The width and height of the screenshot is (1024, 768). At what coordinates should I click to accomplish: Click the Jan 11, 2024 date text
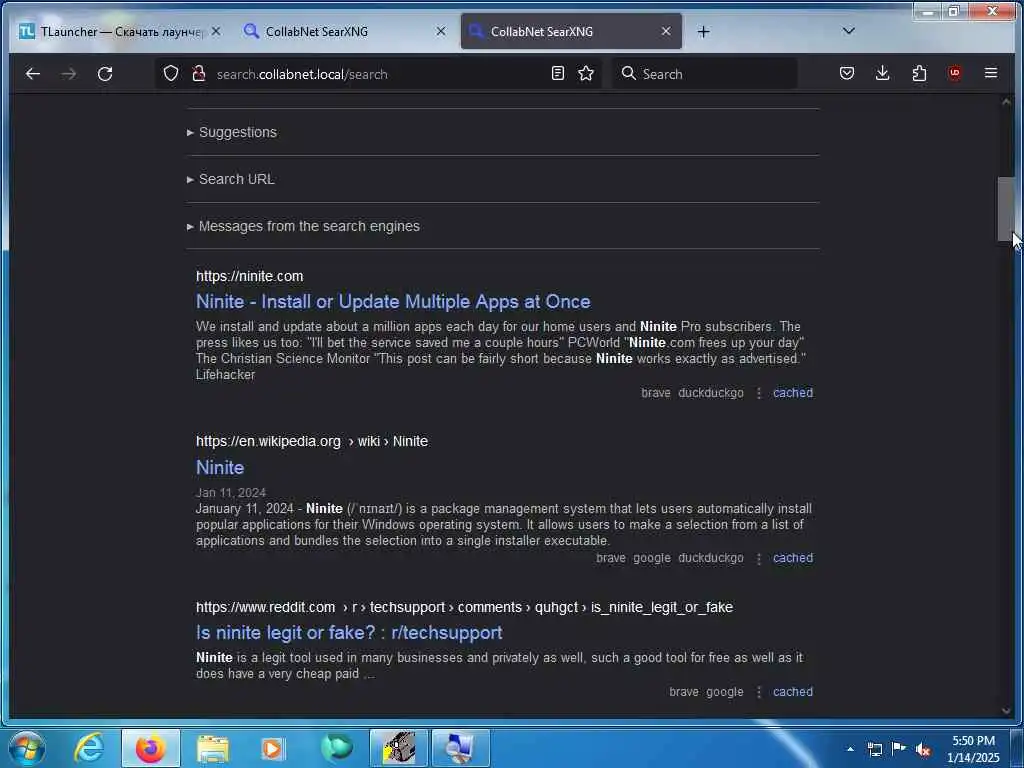click(x=231, y=492)
